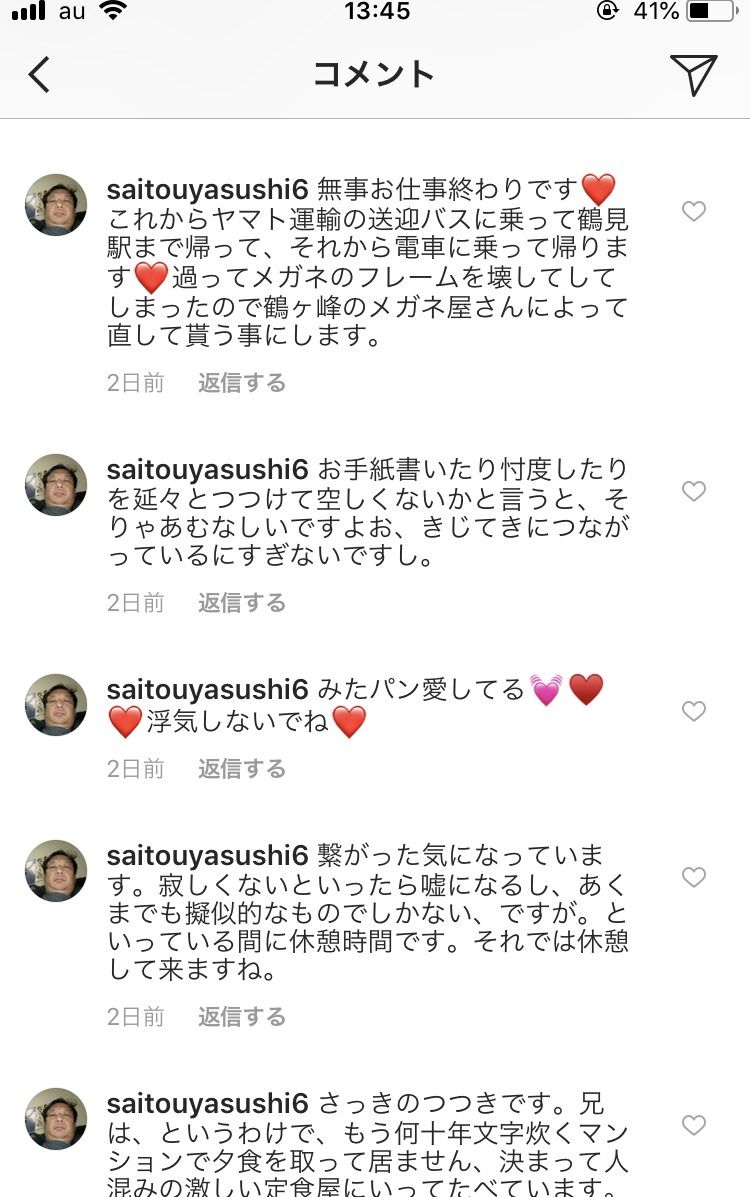The height and width of the screenshot is (1197, 750).
Task: Open avatar beside みたパン愛してる comment
Action: (56, 705)
